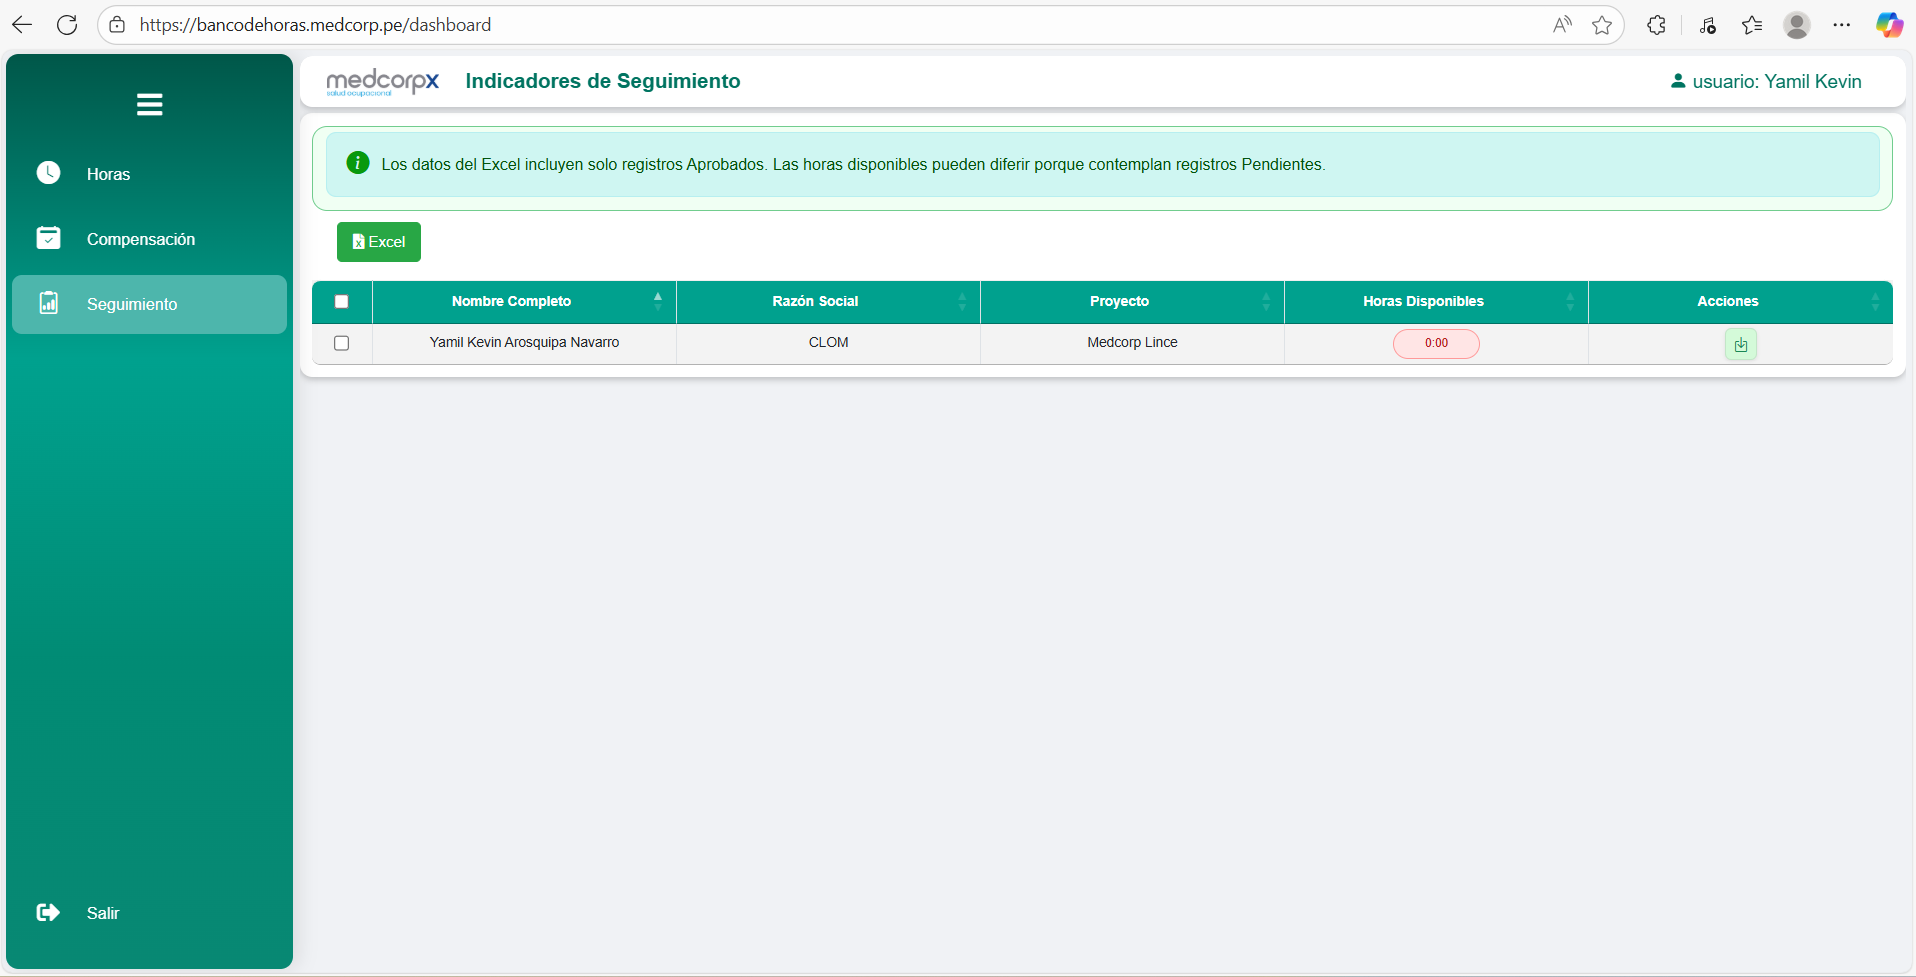The width and height of the screenshot is (1916, 977).
Task: Add page to favorites star icon
Action: pos(1602,25)
